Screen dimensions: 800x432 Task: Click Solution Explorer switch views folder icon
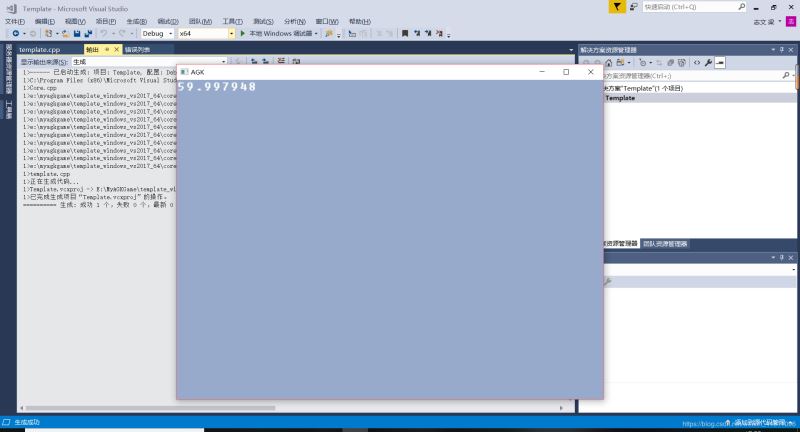(x=620, y=63)
